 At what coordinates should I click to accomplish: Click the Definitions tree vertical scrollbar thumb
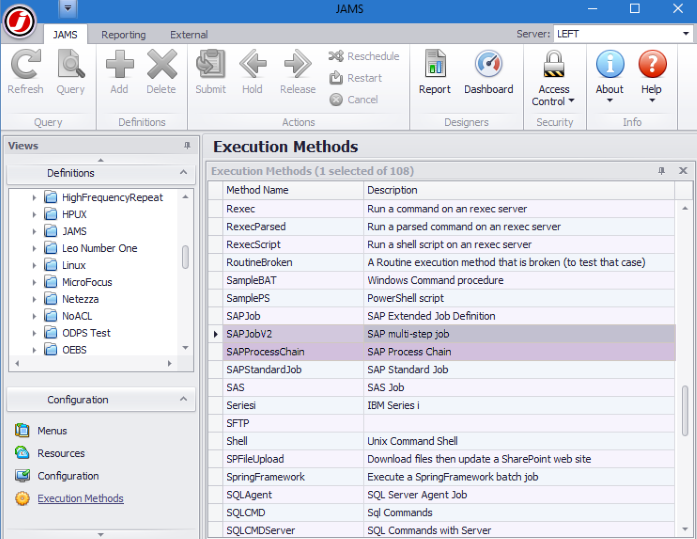(x=185, y=257)
